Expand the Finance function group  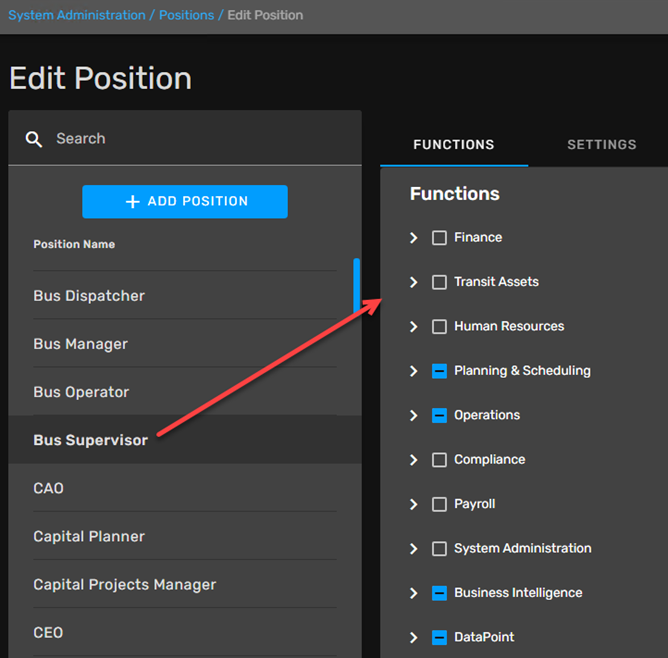414,238
